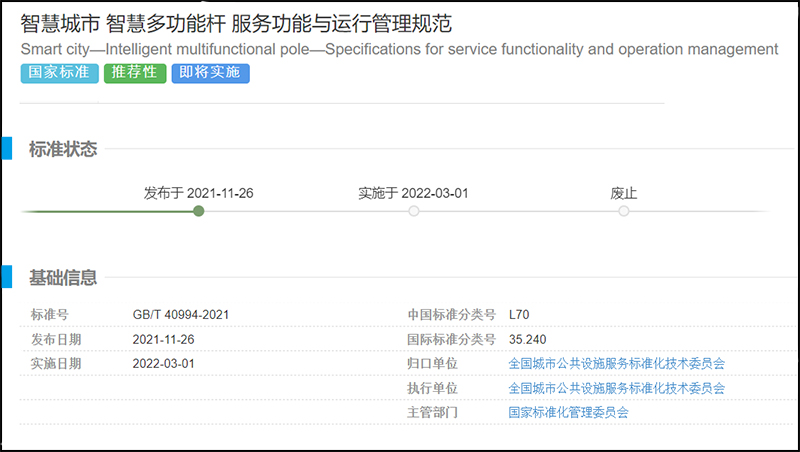Select the 实施于 2022-03-01 timeline circle
This screenshot has height=452, width=800.
click(413, 211)
